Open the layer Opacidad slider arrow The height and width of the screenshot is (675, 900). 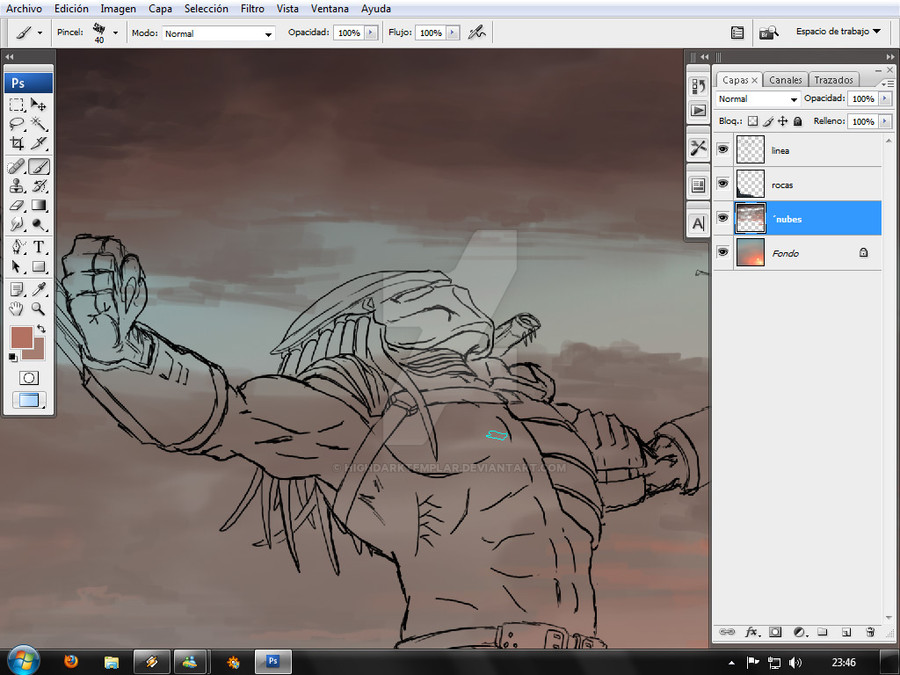(x=885, y=99)
